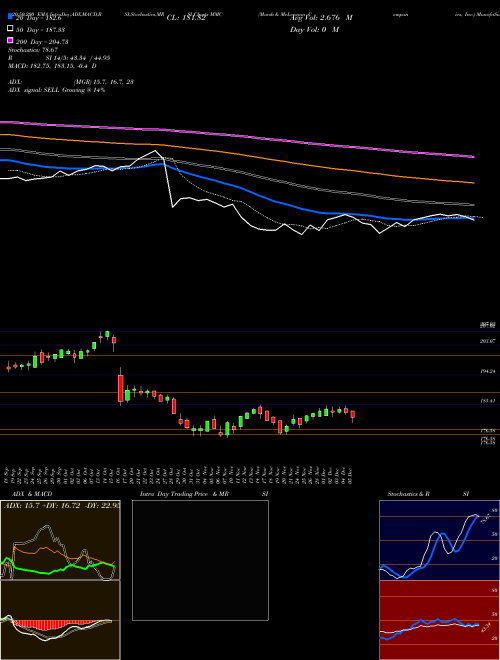This screenshot has height=660, width=500.
Task: Click the 'ADX: (MGR) 15.7, 16.7, 23' line
Action: tap(71, 82)
